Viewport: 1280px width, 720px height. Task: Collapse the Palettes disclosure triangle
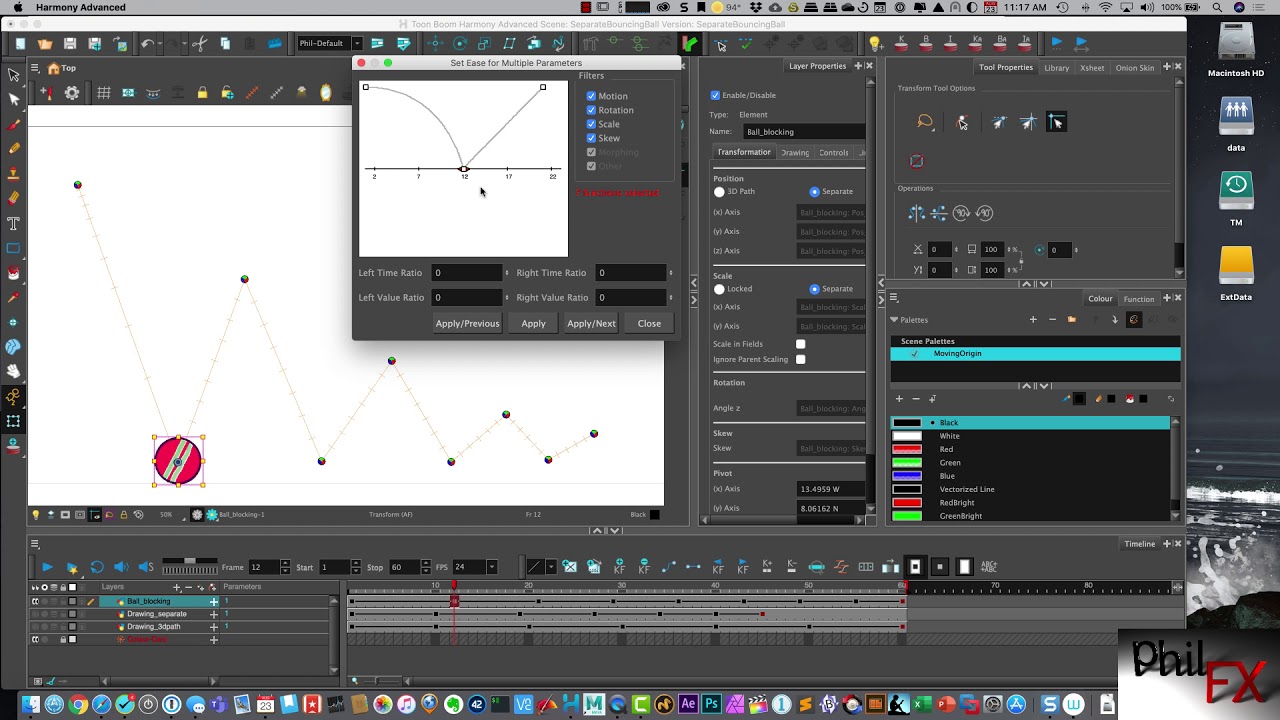[x=894, y=320]
